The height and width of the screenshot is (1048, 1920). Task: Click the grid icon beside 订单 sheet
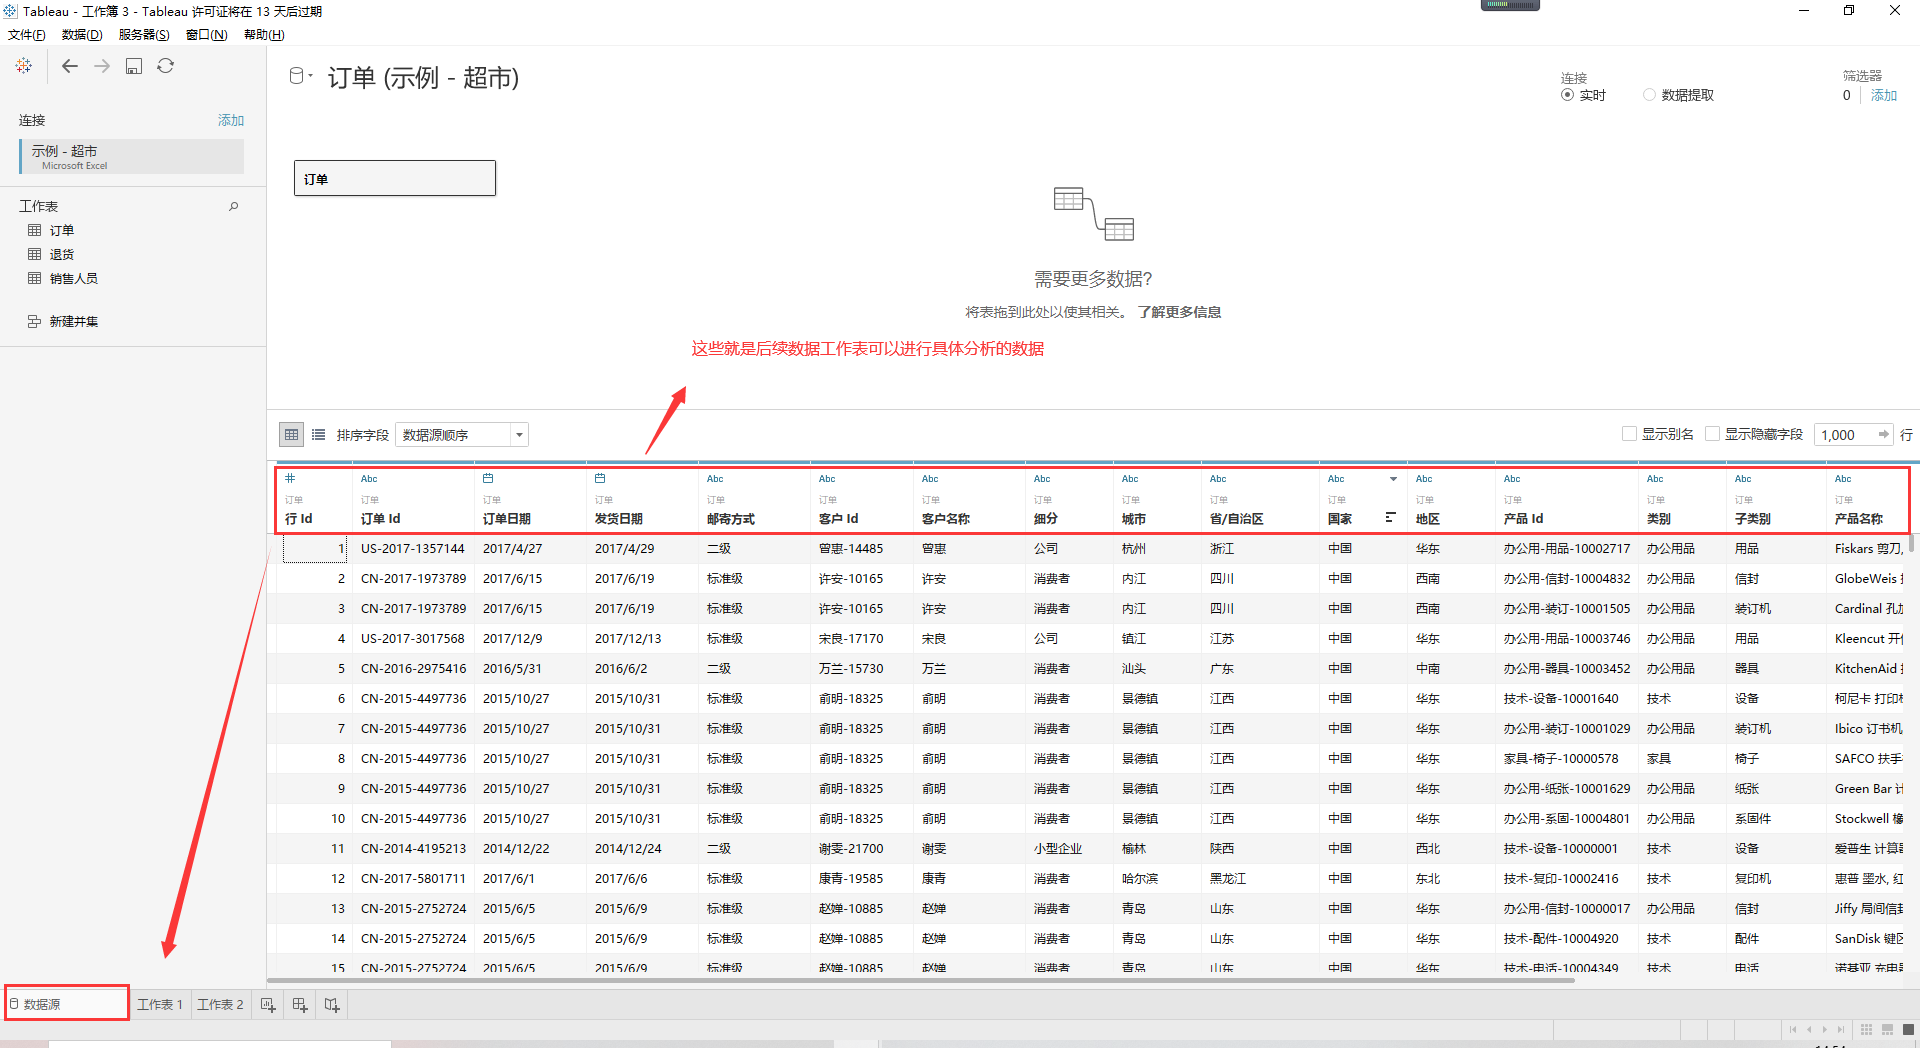35,230
